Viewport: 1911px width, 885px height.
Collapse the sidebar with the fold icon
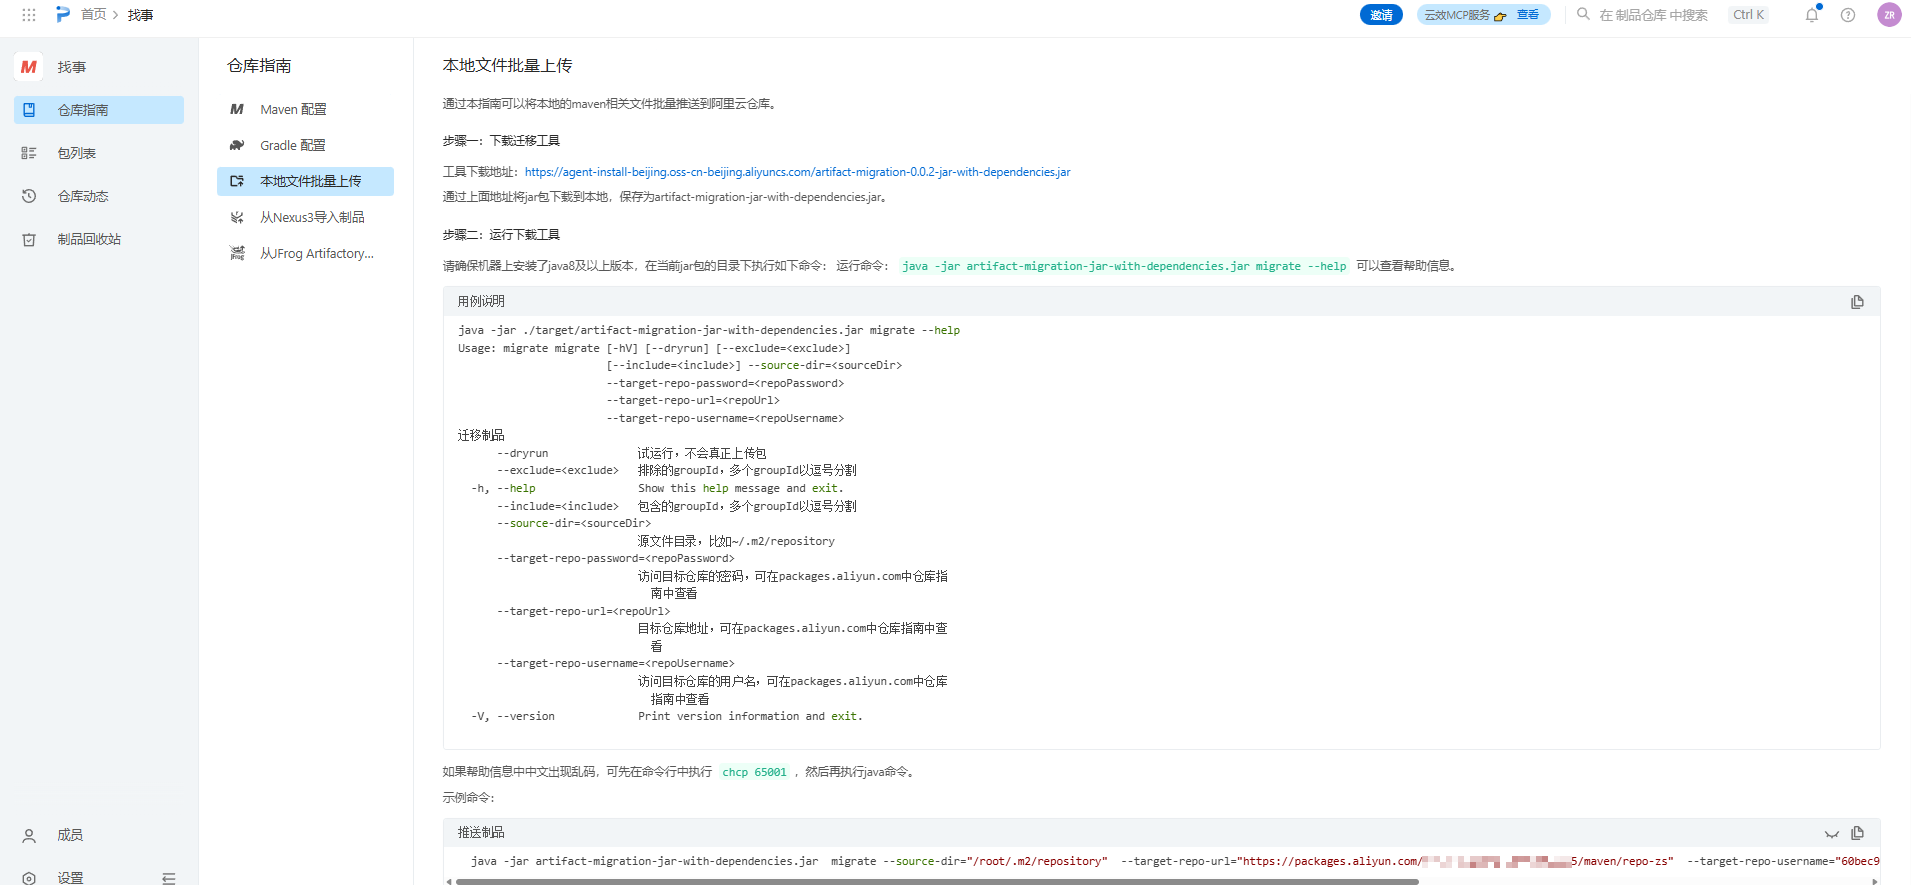(168, 878)
